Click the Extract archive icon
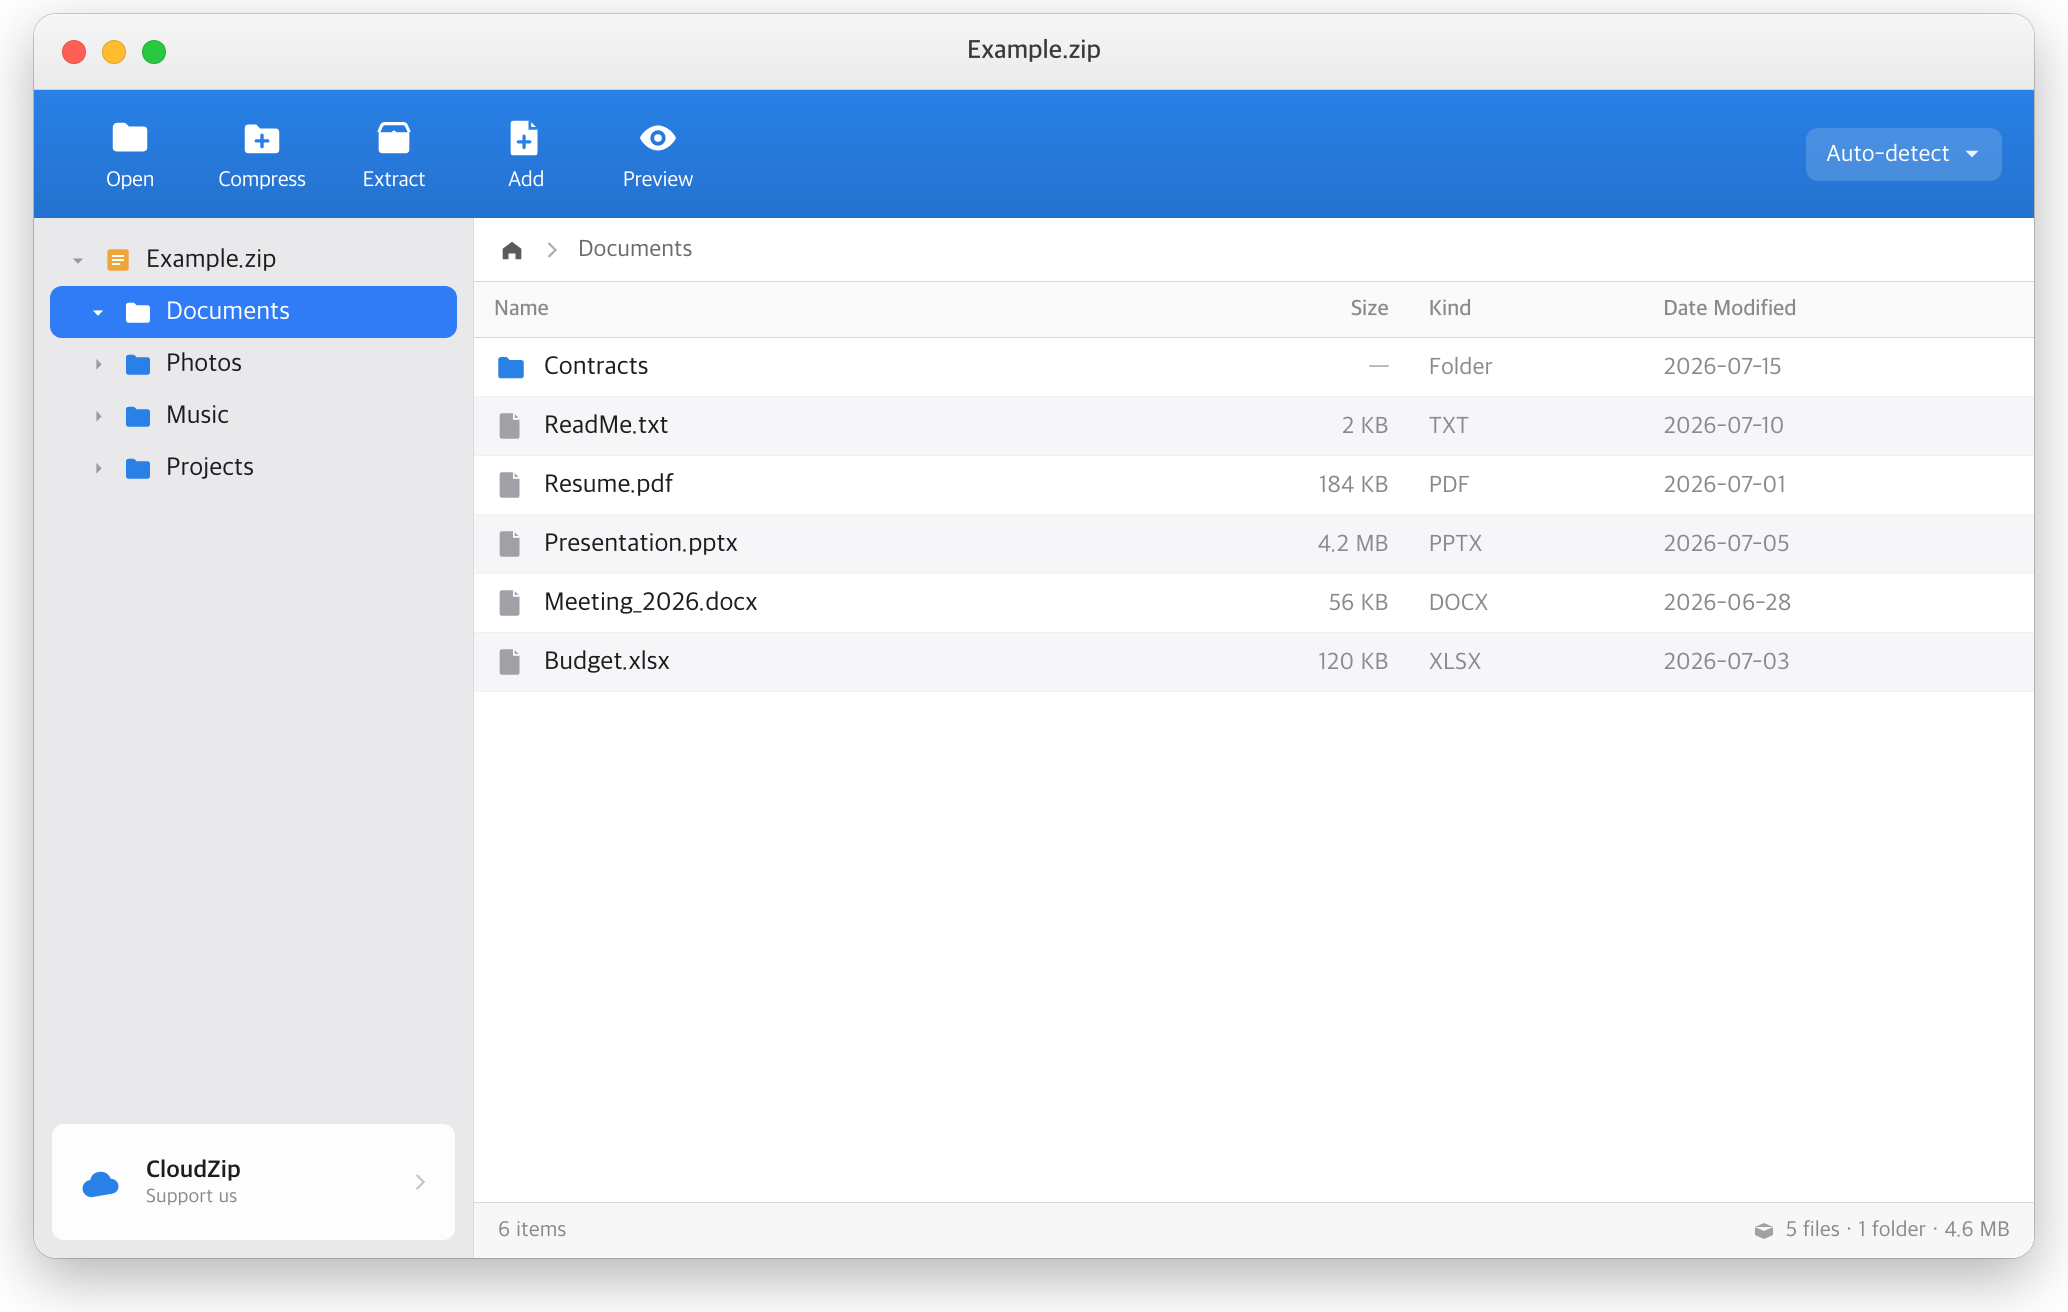Viewport: 2068px width, 1312px height. pos(394,138)
